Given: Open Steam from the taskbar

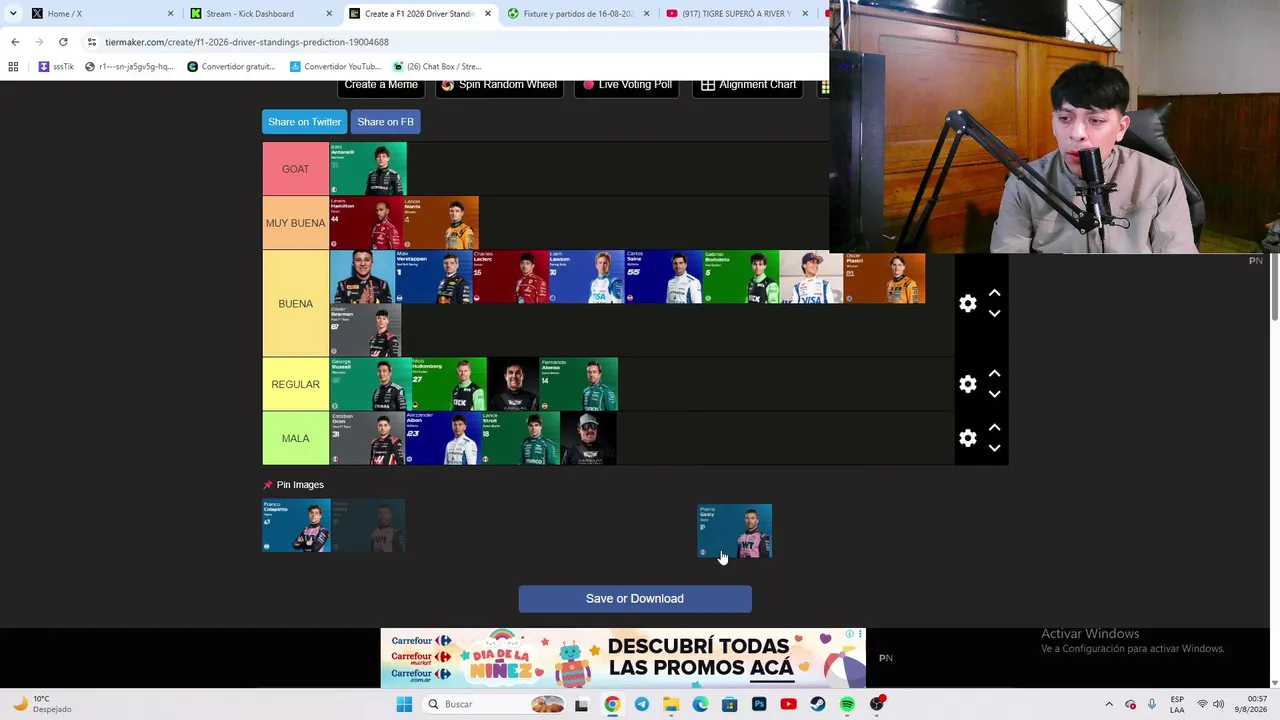Looking at the screenshot, I should click(x=818, y=704).
